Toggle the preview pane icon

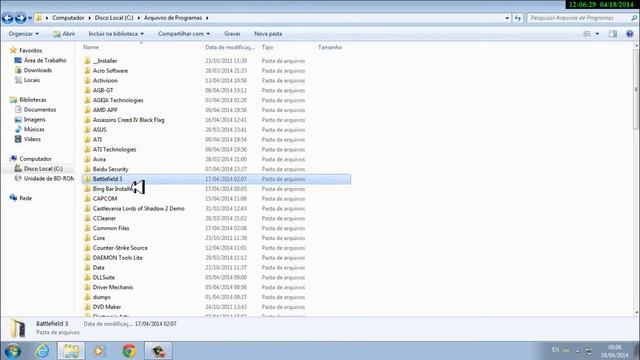pos(613,34)
